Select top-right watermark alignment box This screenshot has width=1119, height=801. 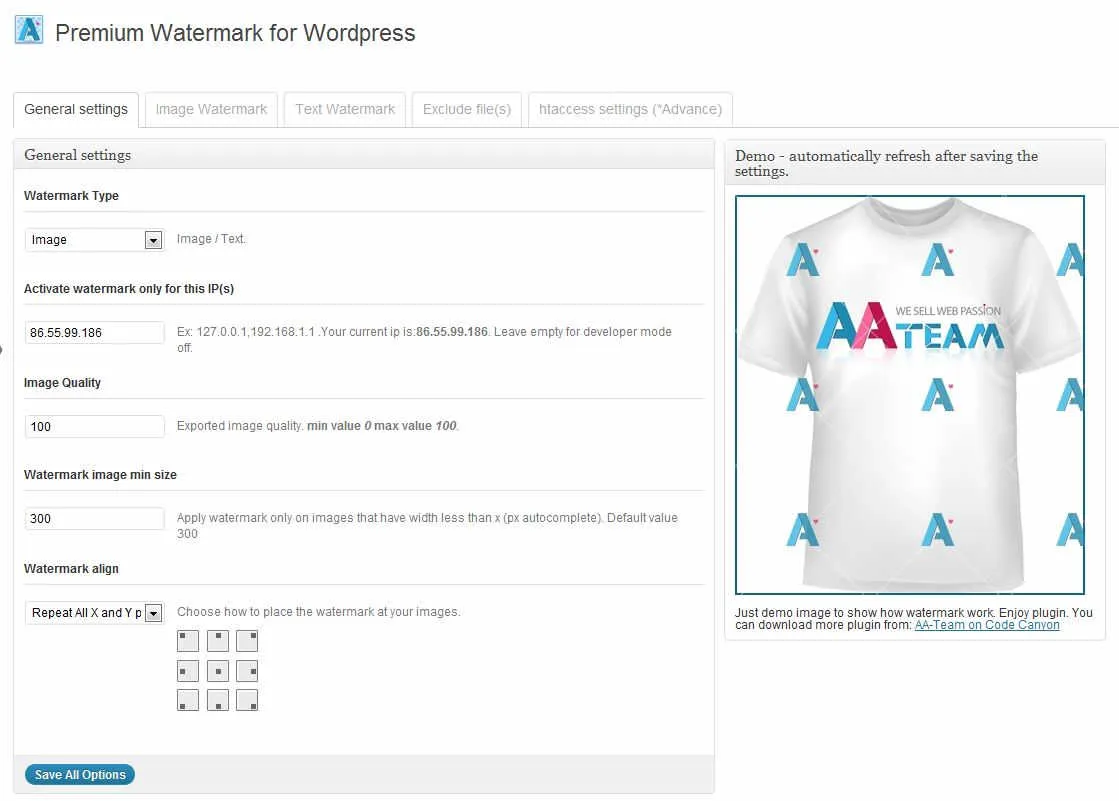[x=247, y=640]
